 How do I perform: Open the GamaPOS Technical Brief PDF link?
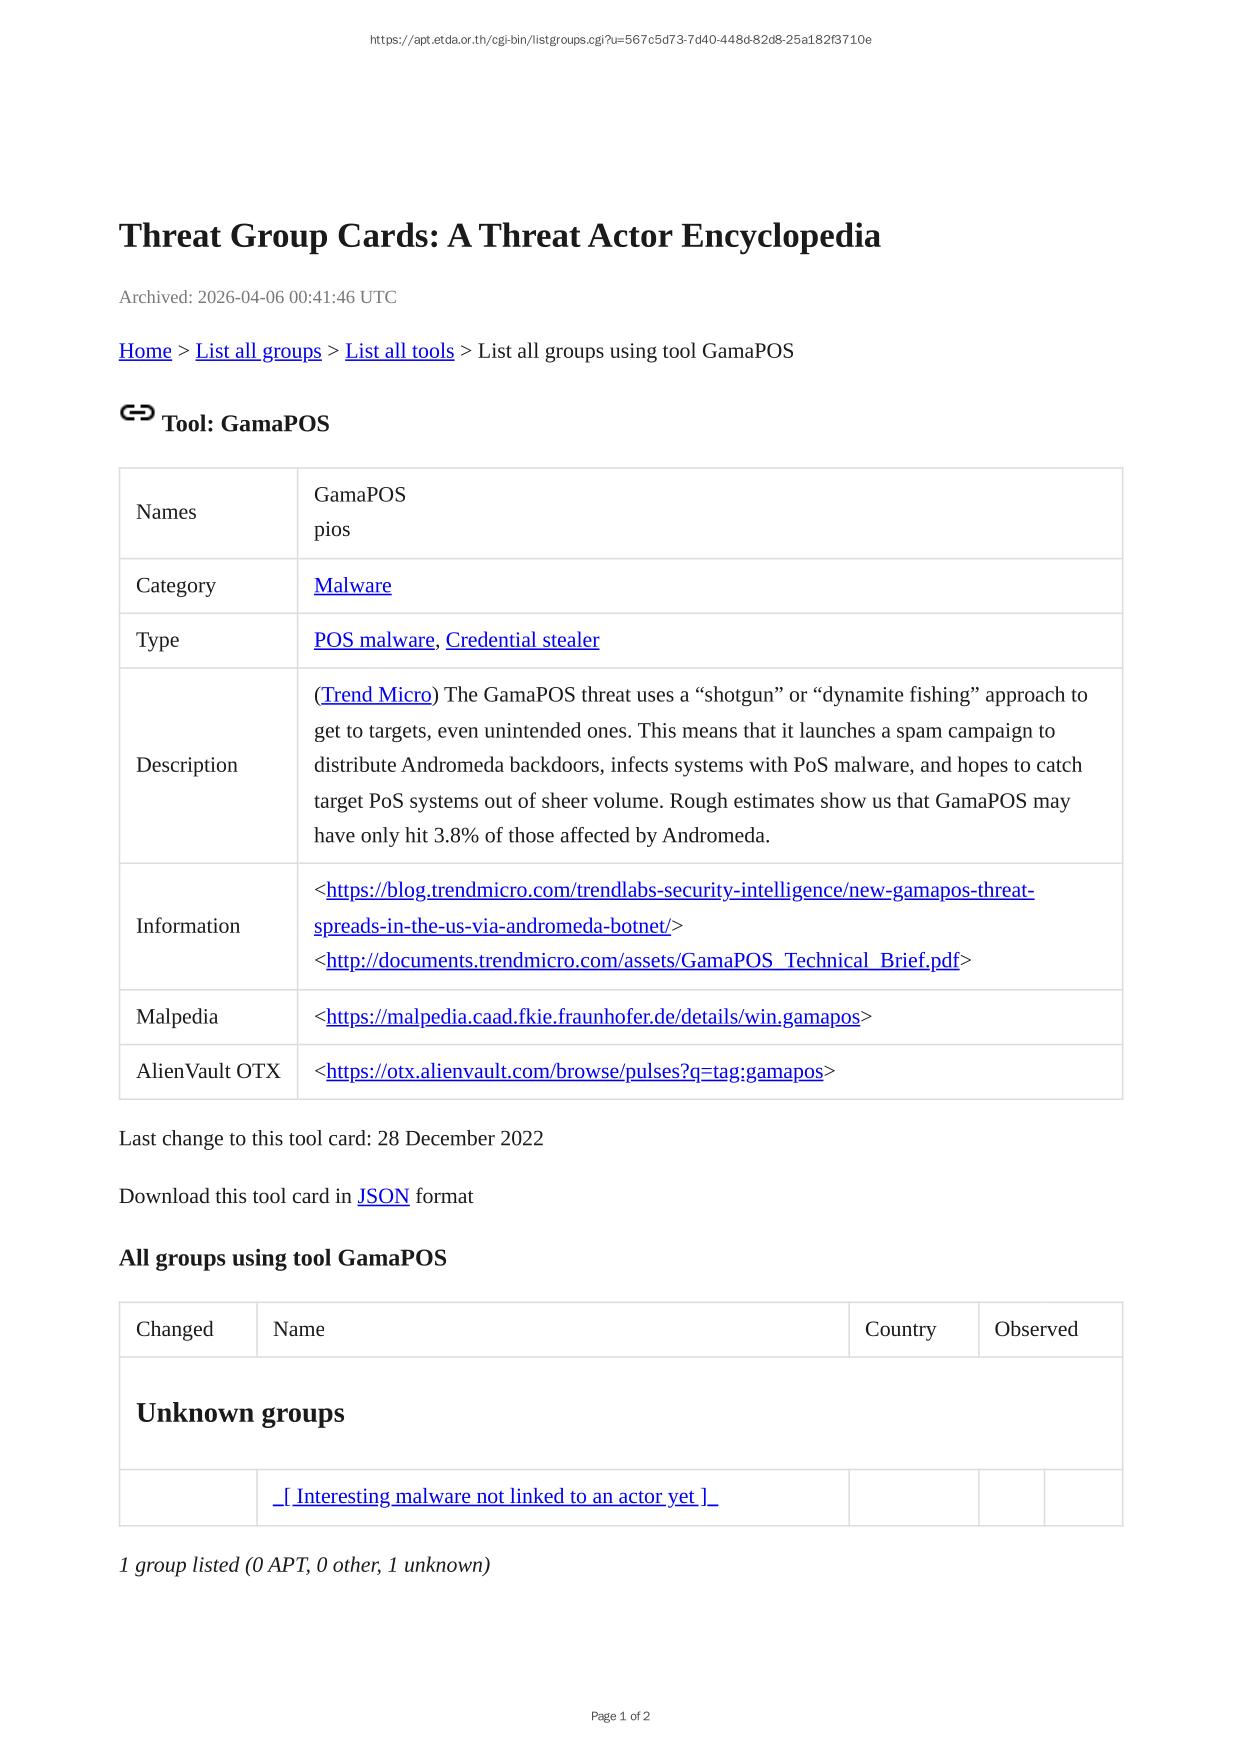pyautogui.click(x=642, y=961)
